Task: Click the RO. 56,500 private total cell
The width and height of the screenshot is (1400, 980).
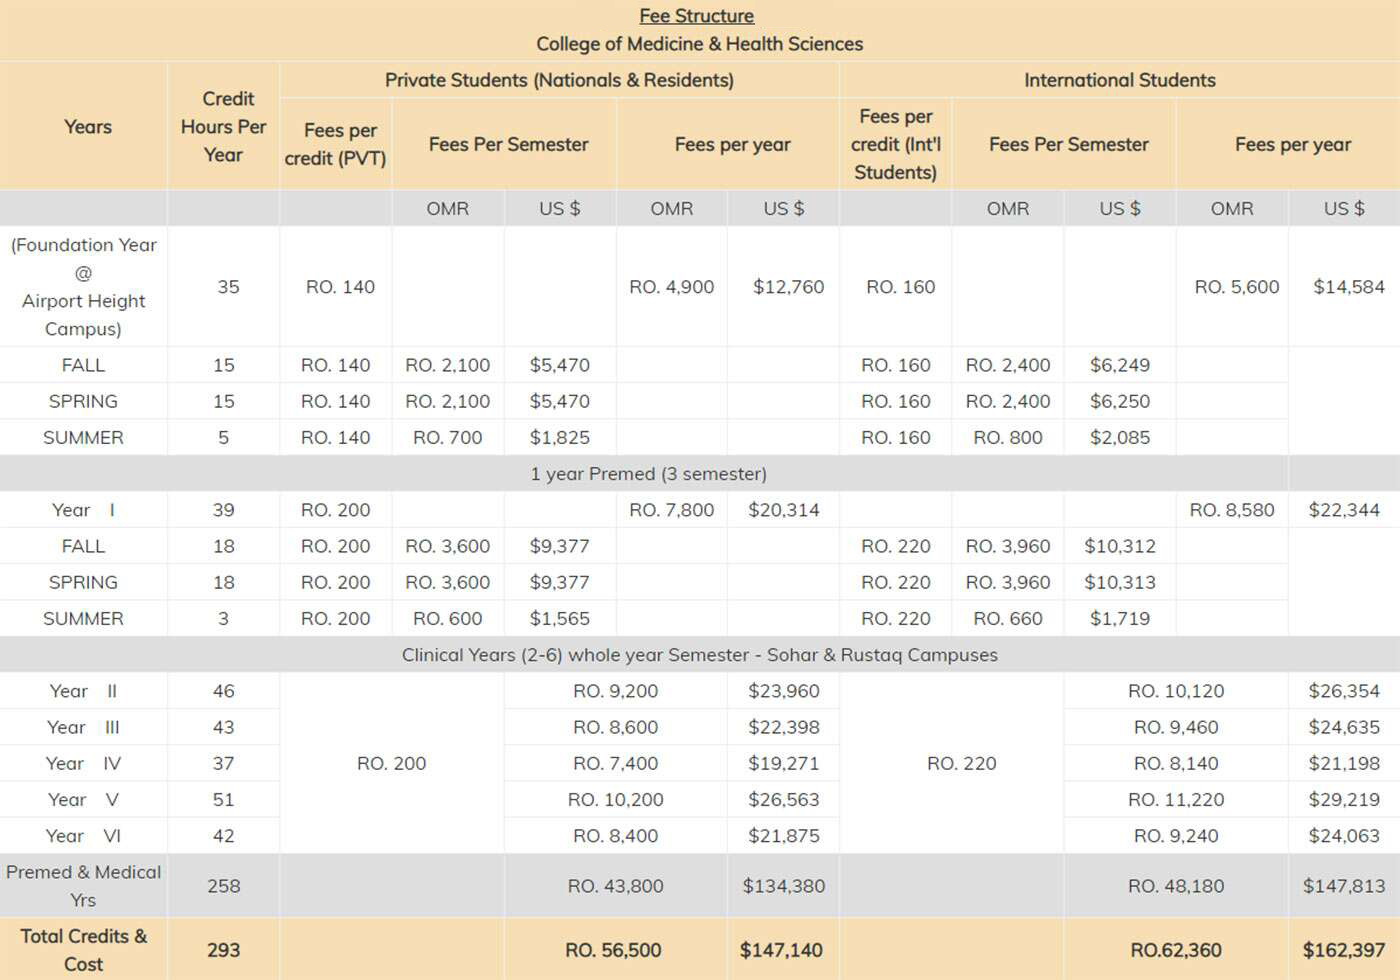Action: pos(614,950)
